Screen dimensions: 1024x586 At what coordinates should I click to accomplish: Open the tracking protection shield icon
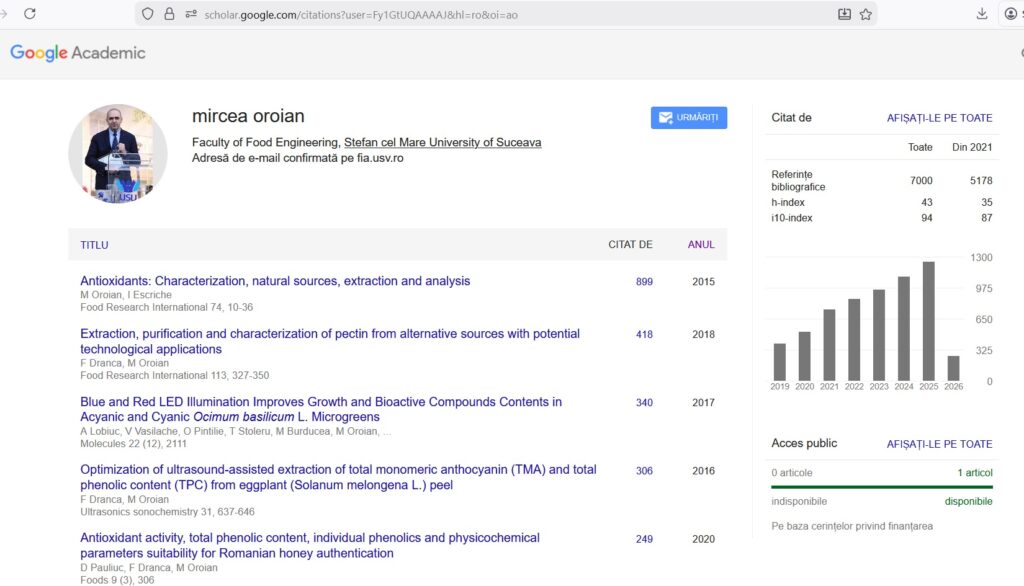148,14
